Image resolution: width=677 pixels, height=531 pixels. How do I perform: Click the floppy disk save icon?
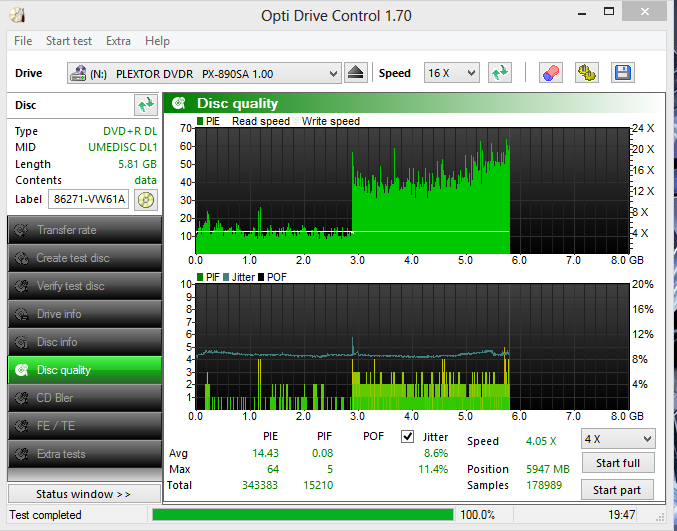[623, 73]
